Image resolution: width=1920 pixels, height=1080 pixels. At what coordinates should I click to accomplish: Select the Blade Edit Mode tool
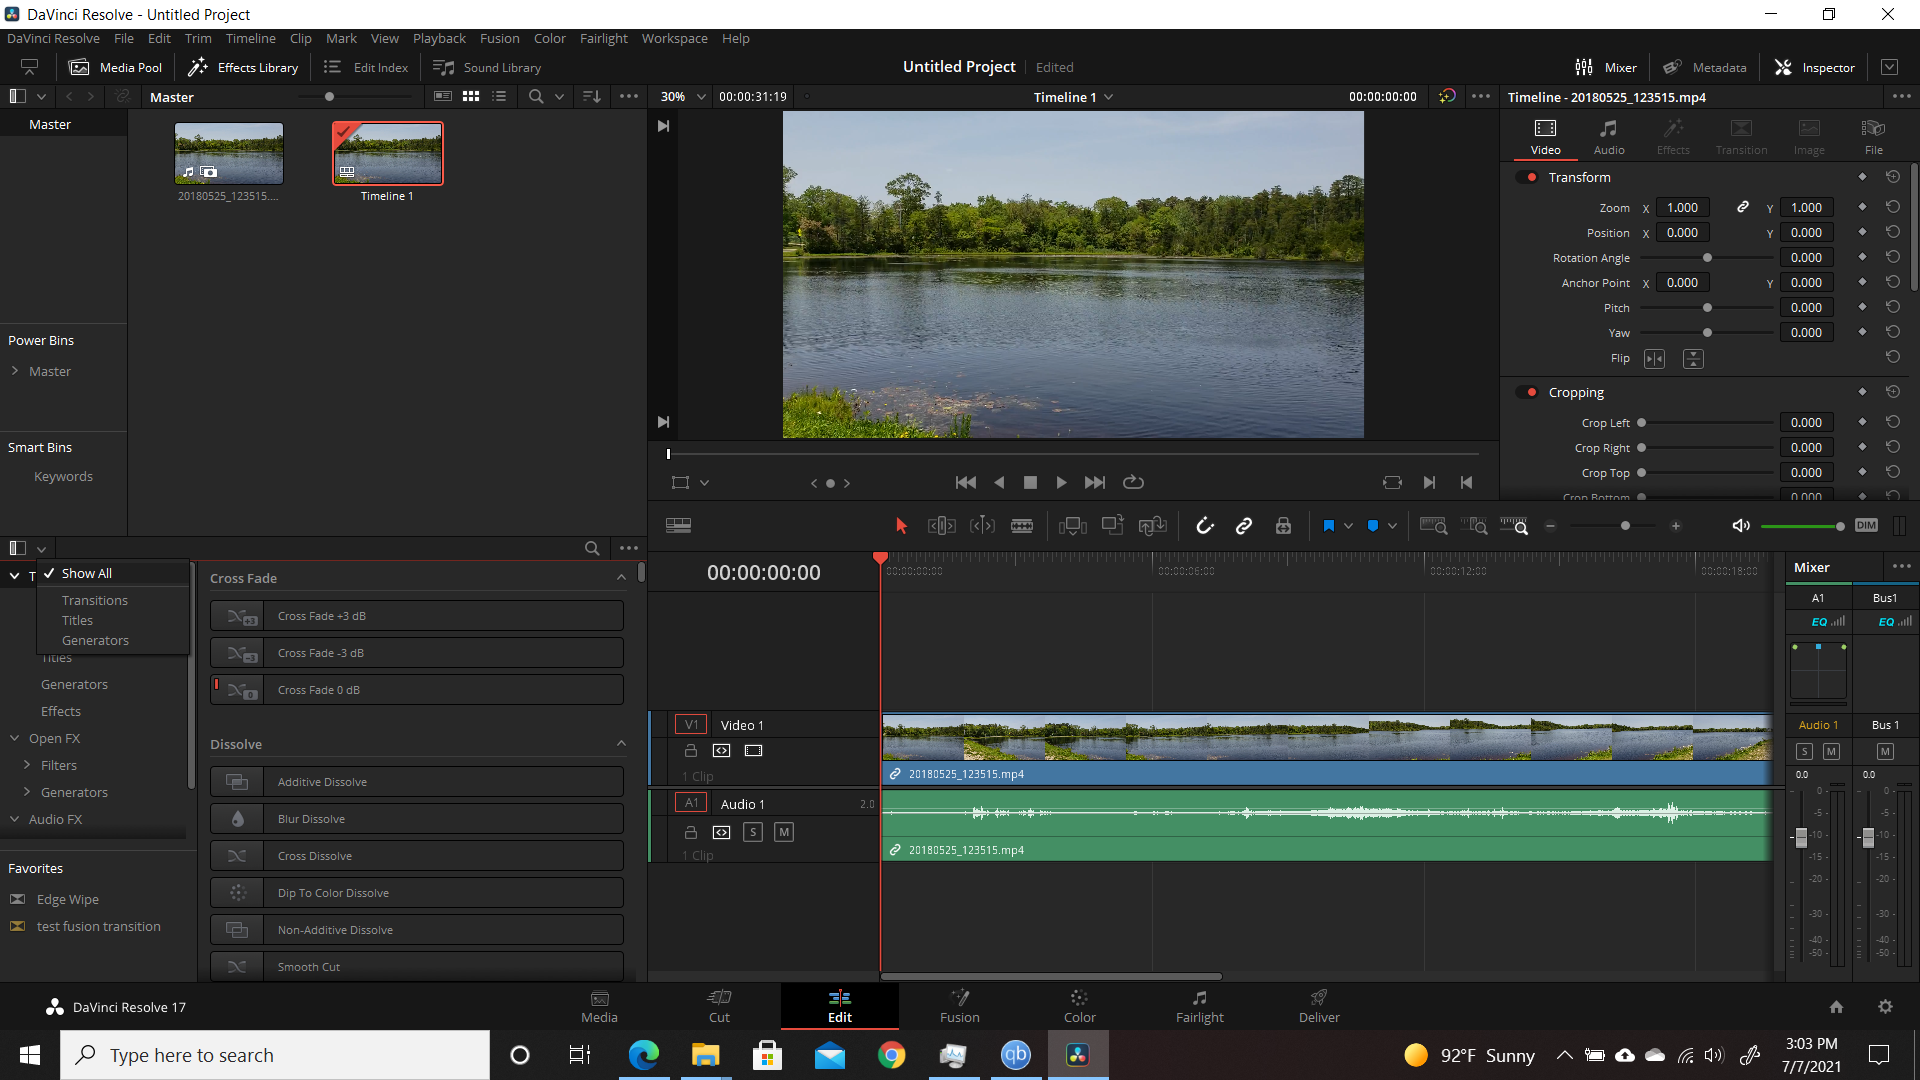(1022, 526)
